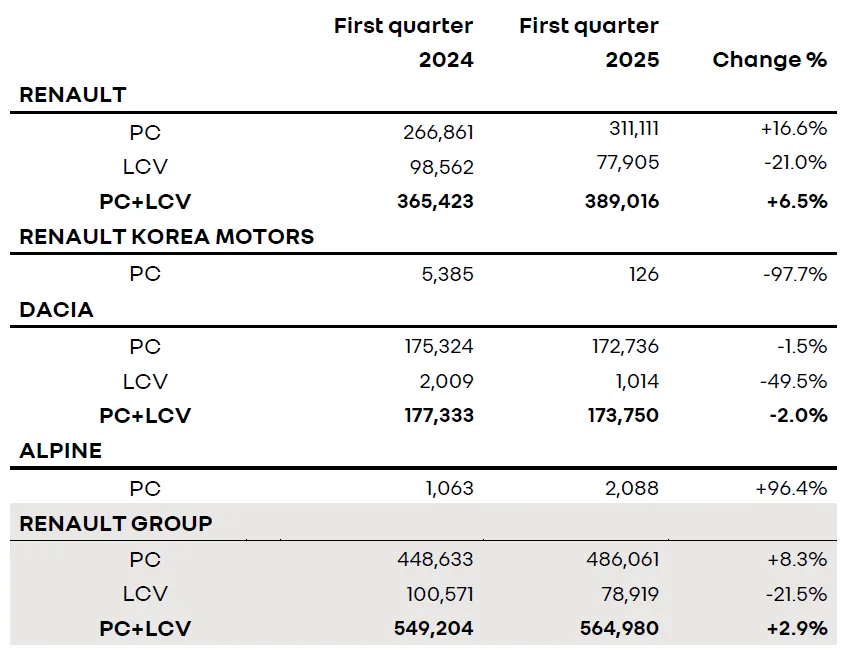
Task: Click the DACIA section heading
Action: pyautogui.click(x=56, y=309)
